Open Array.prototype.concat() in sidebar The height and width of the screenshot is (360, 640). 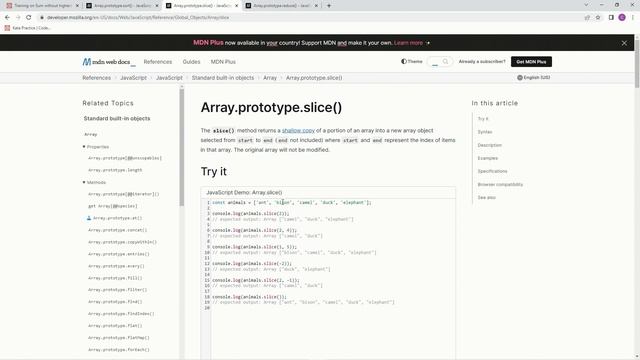point(118,230)
